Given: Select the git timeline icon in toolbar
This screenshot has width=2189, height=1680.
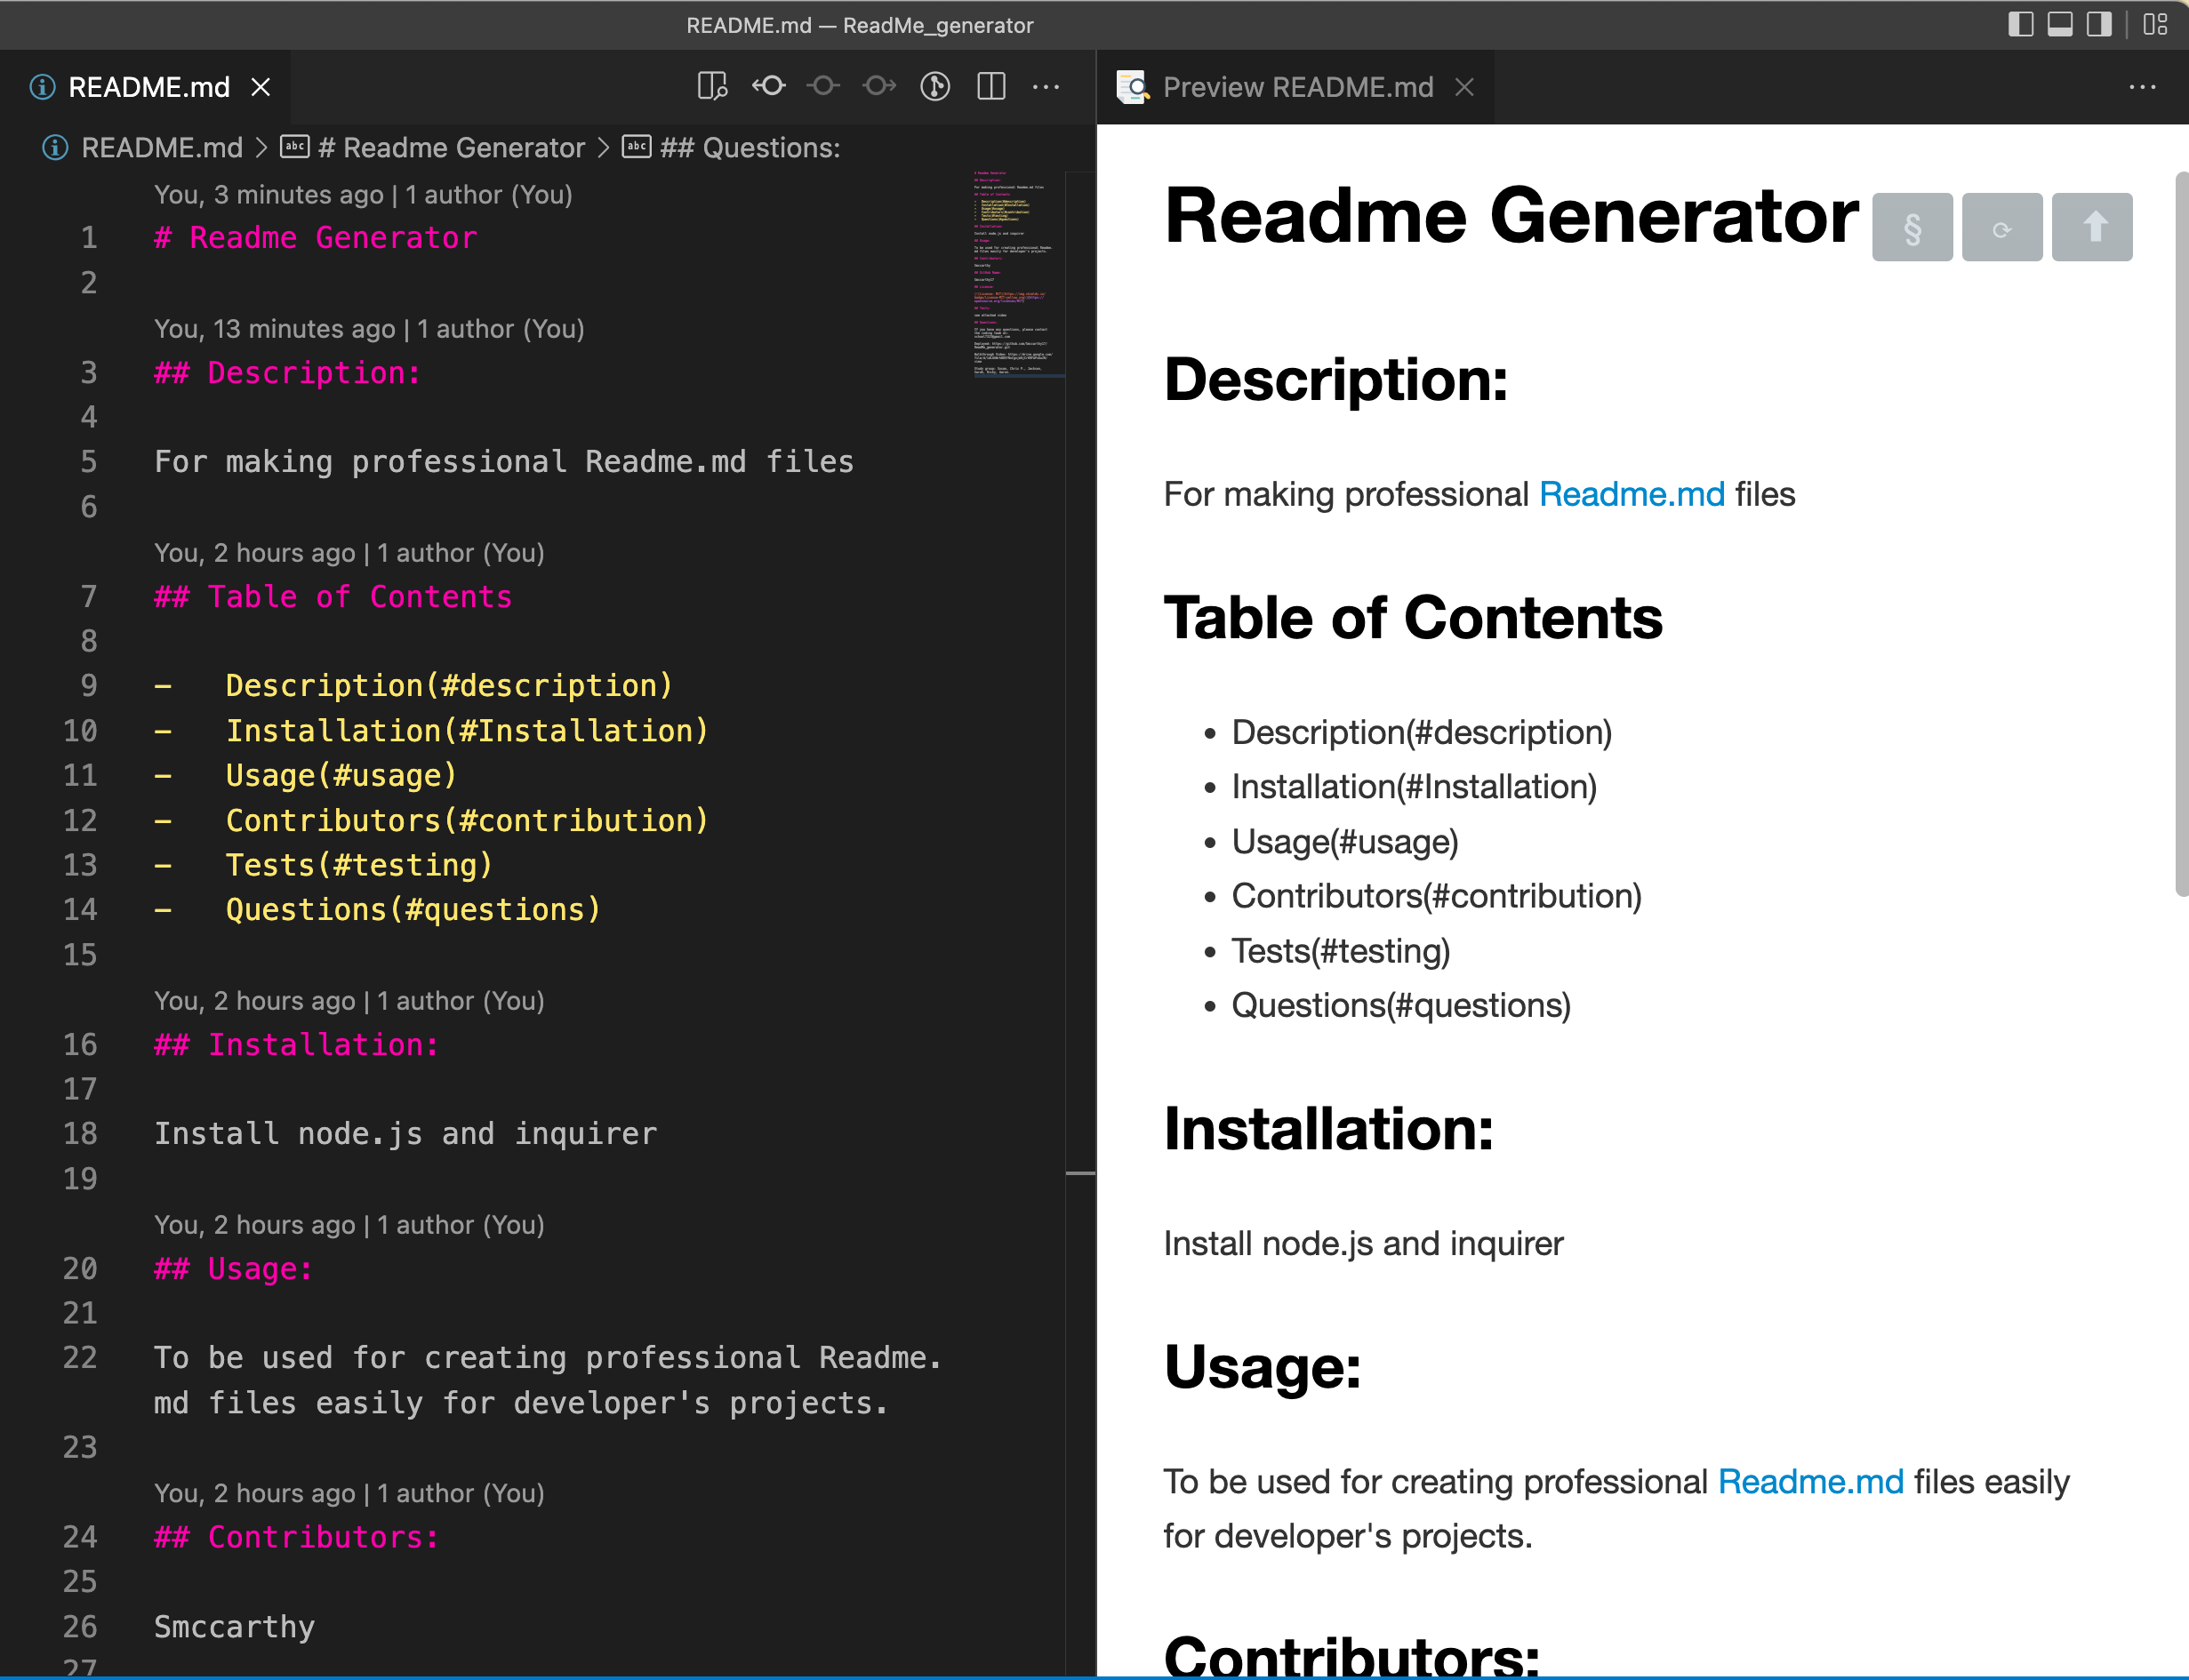Looking at the screenshot, I should (933, 87).
